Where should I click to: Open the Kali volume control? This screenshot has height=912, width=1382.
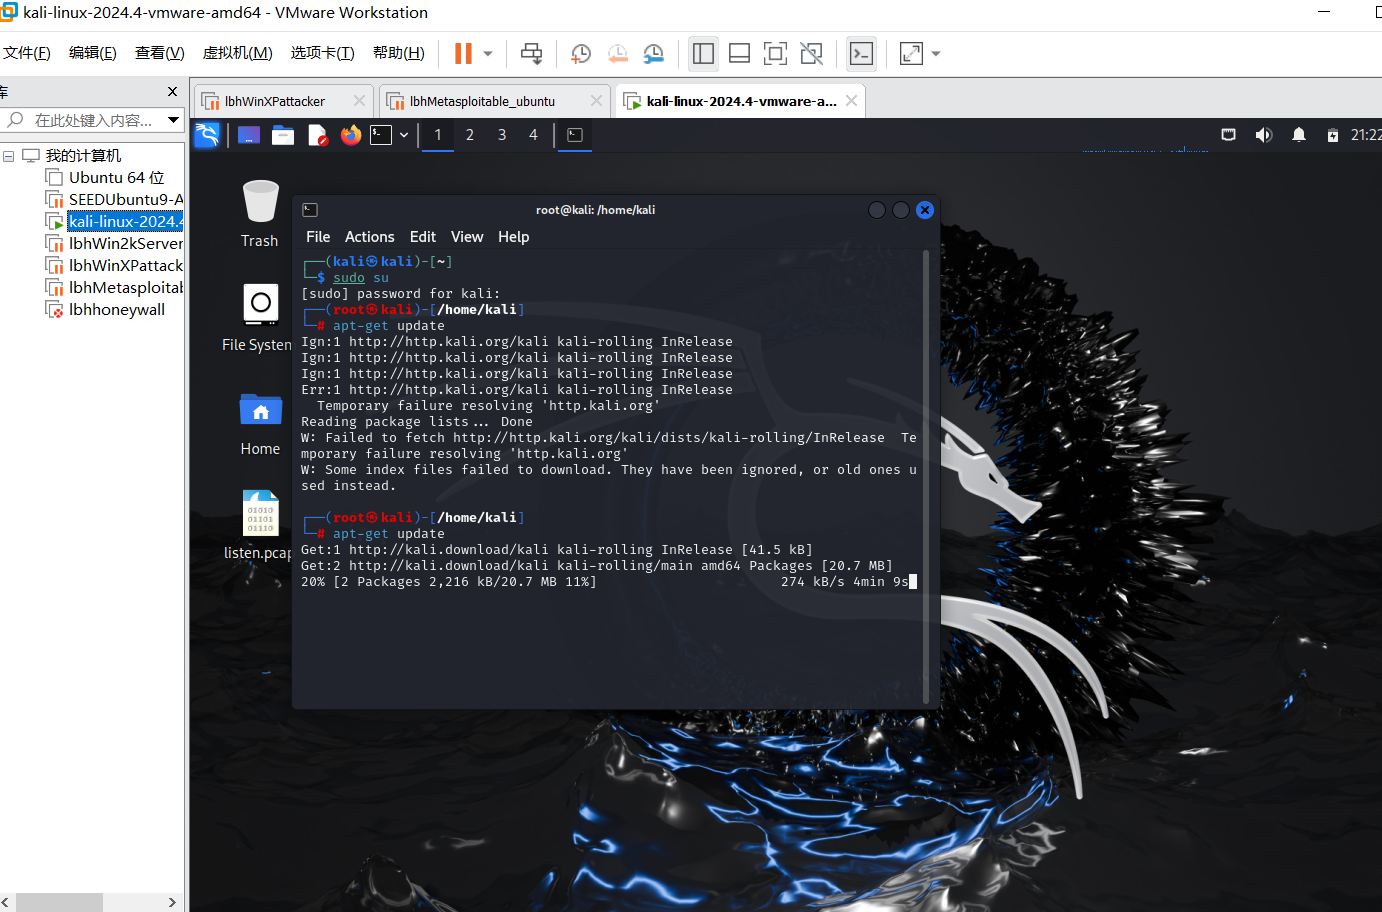tap(1264, 135)
